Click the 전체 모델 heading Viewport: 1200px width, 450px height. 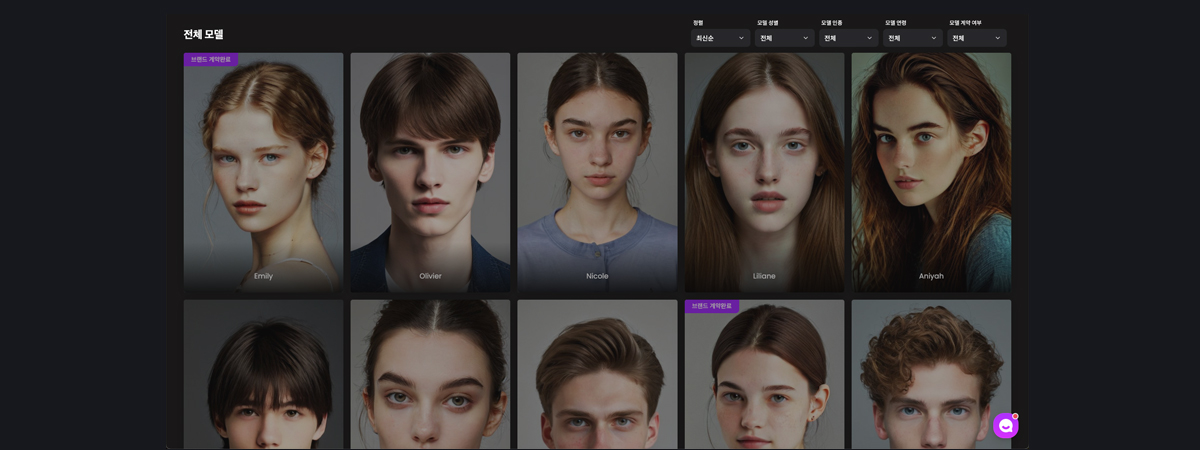pos(203,35)
